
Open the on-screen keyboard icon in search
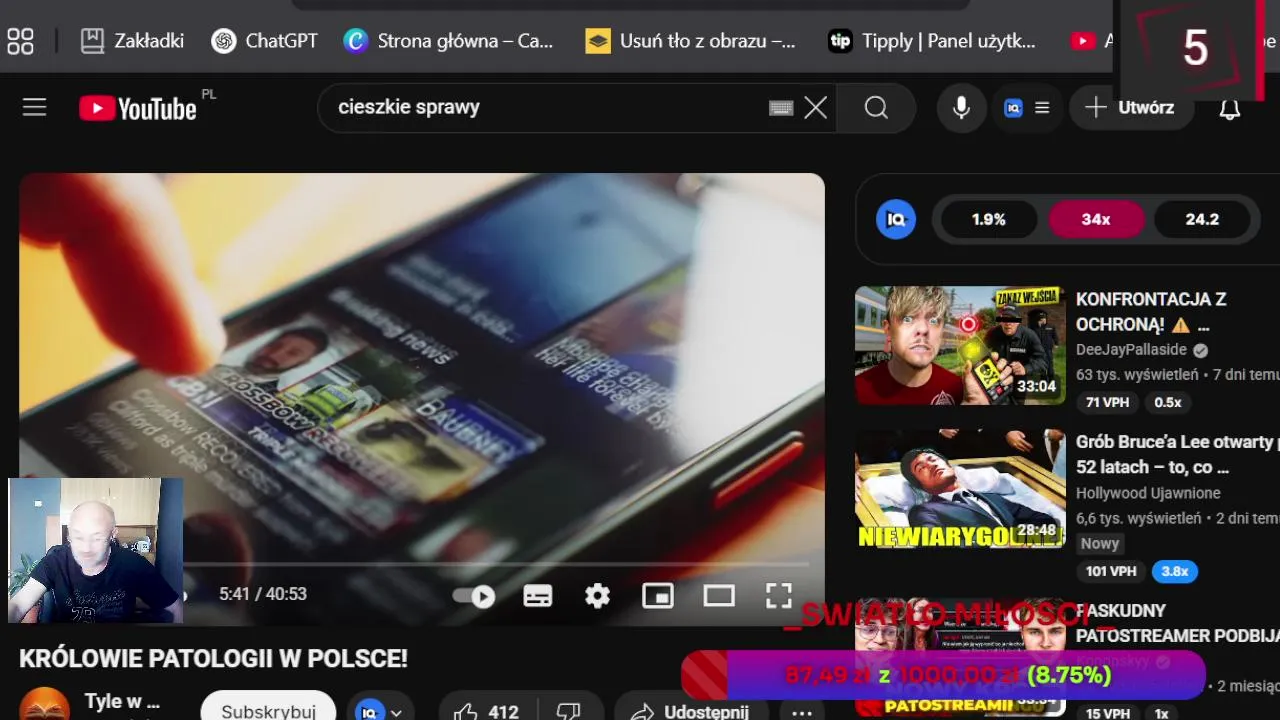pyautogui.click(x=781, y=108)
